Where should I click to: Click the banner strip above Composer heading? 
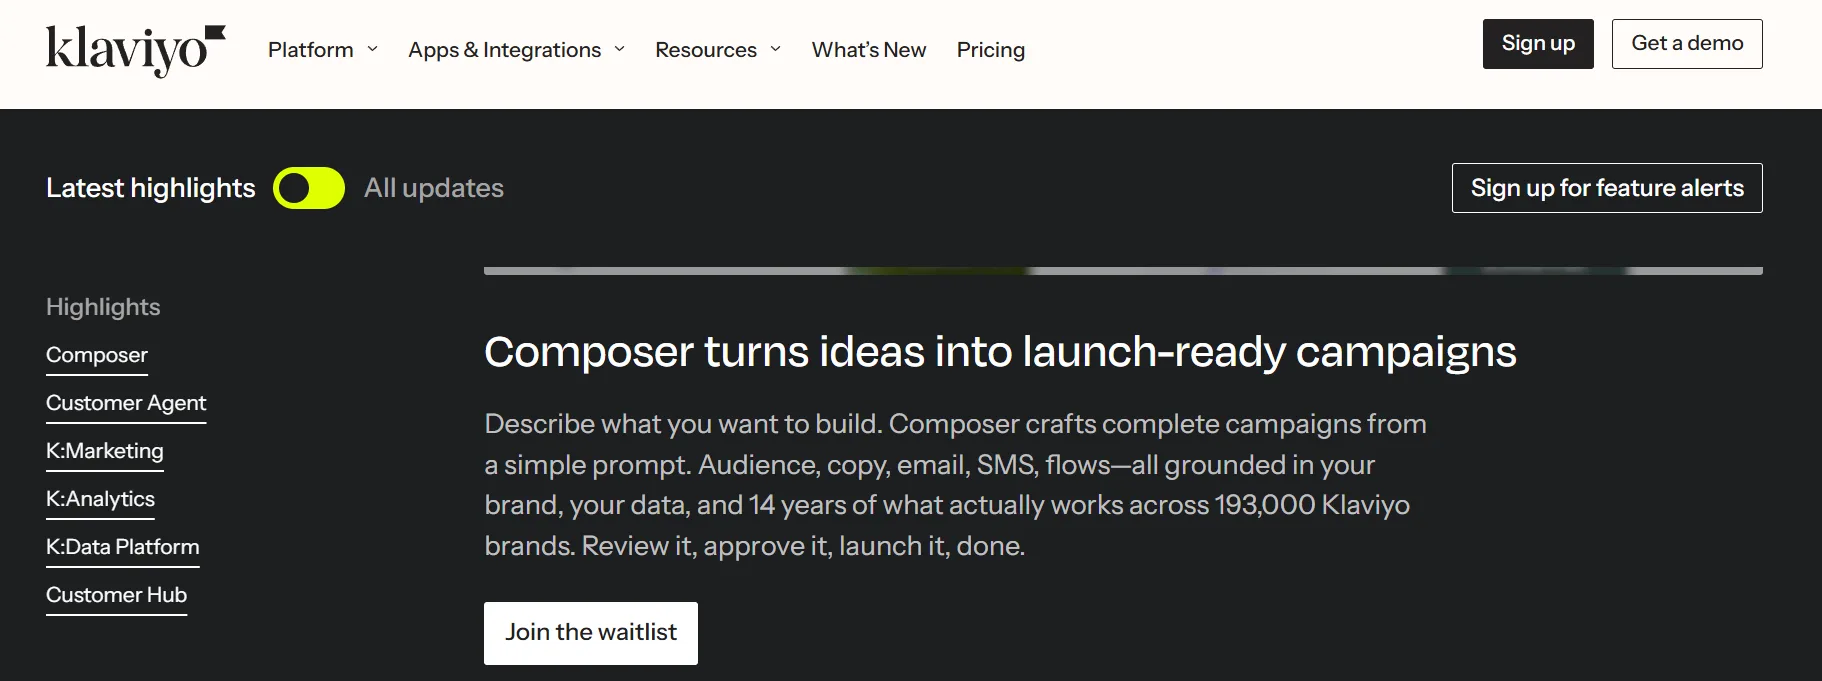point(1123,271)
